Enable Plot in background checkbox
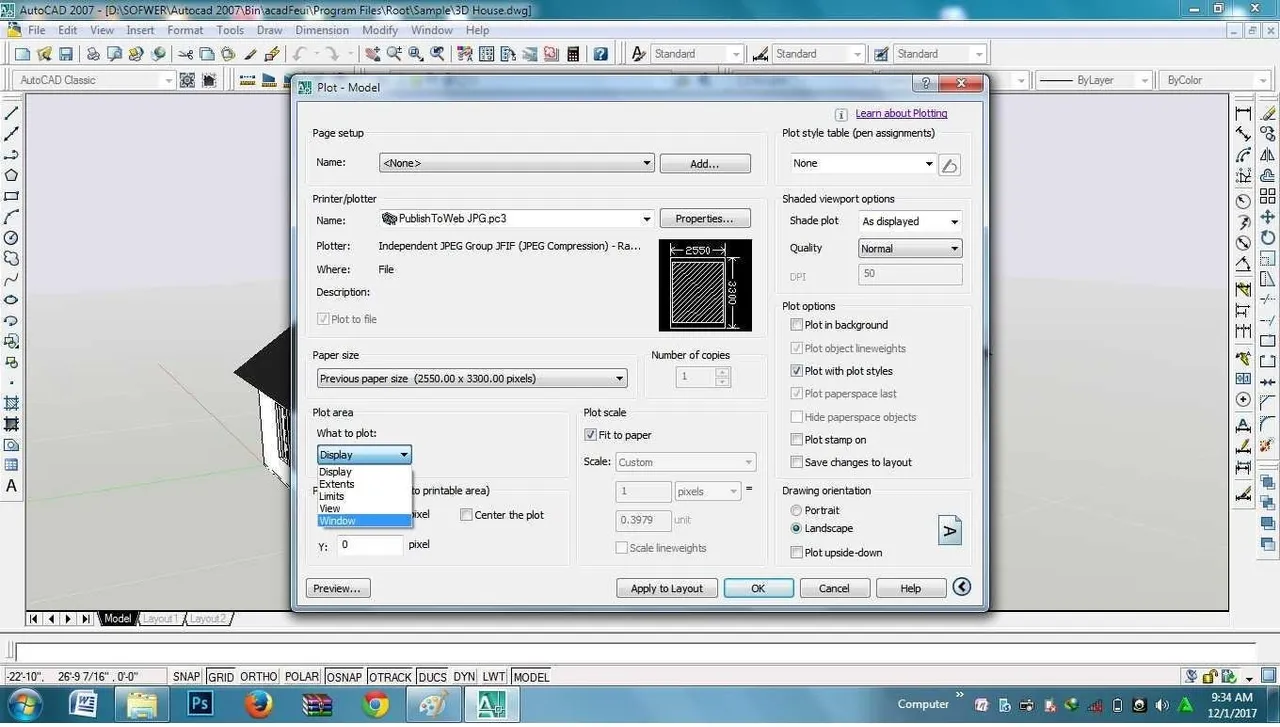Viewport: 1280px width, 727px height. (796, 325)
